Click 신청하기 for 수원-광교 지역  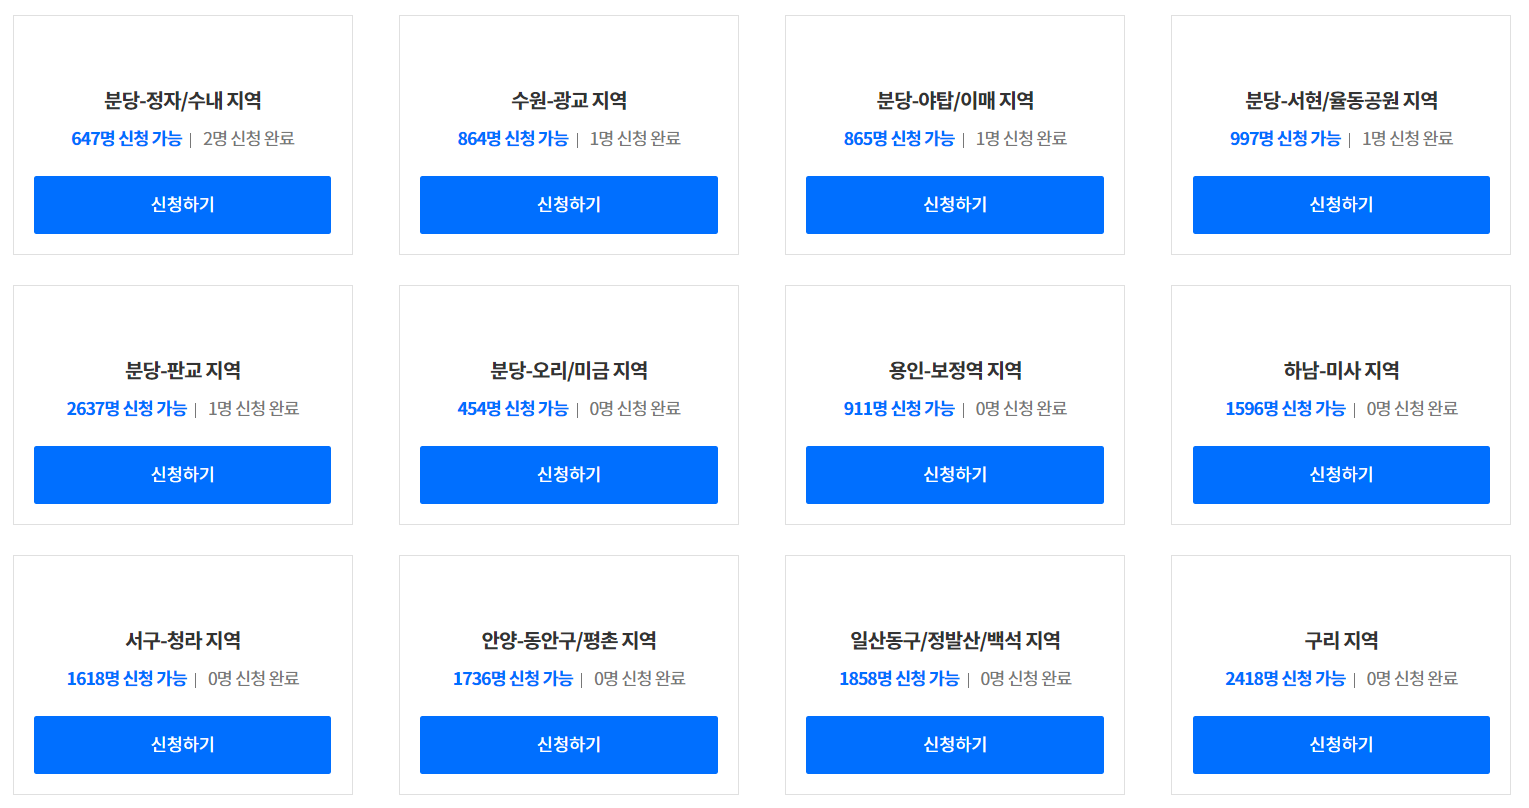pyautogui.click(x=568, y=205)
